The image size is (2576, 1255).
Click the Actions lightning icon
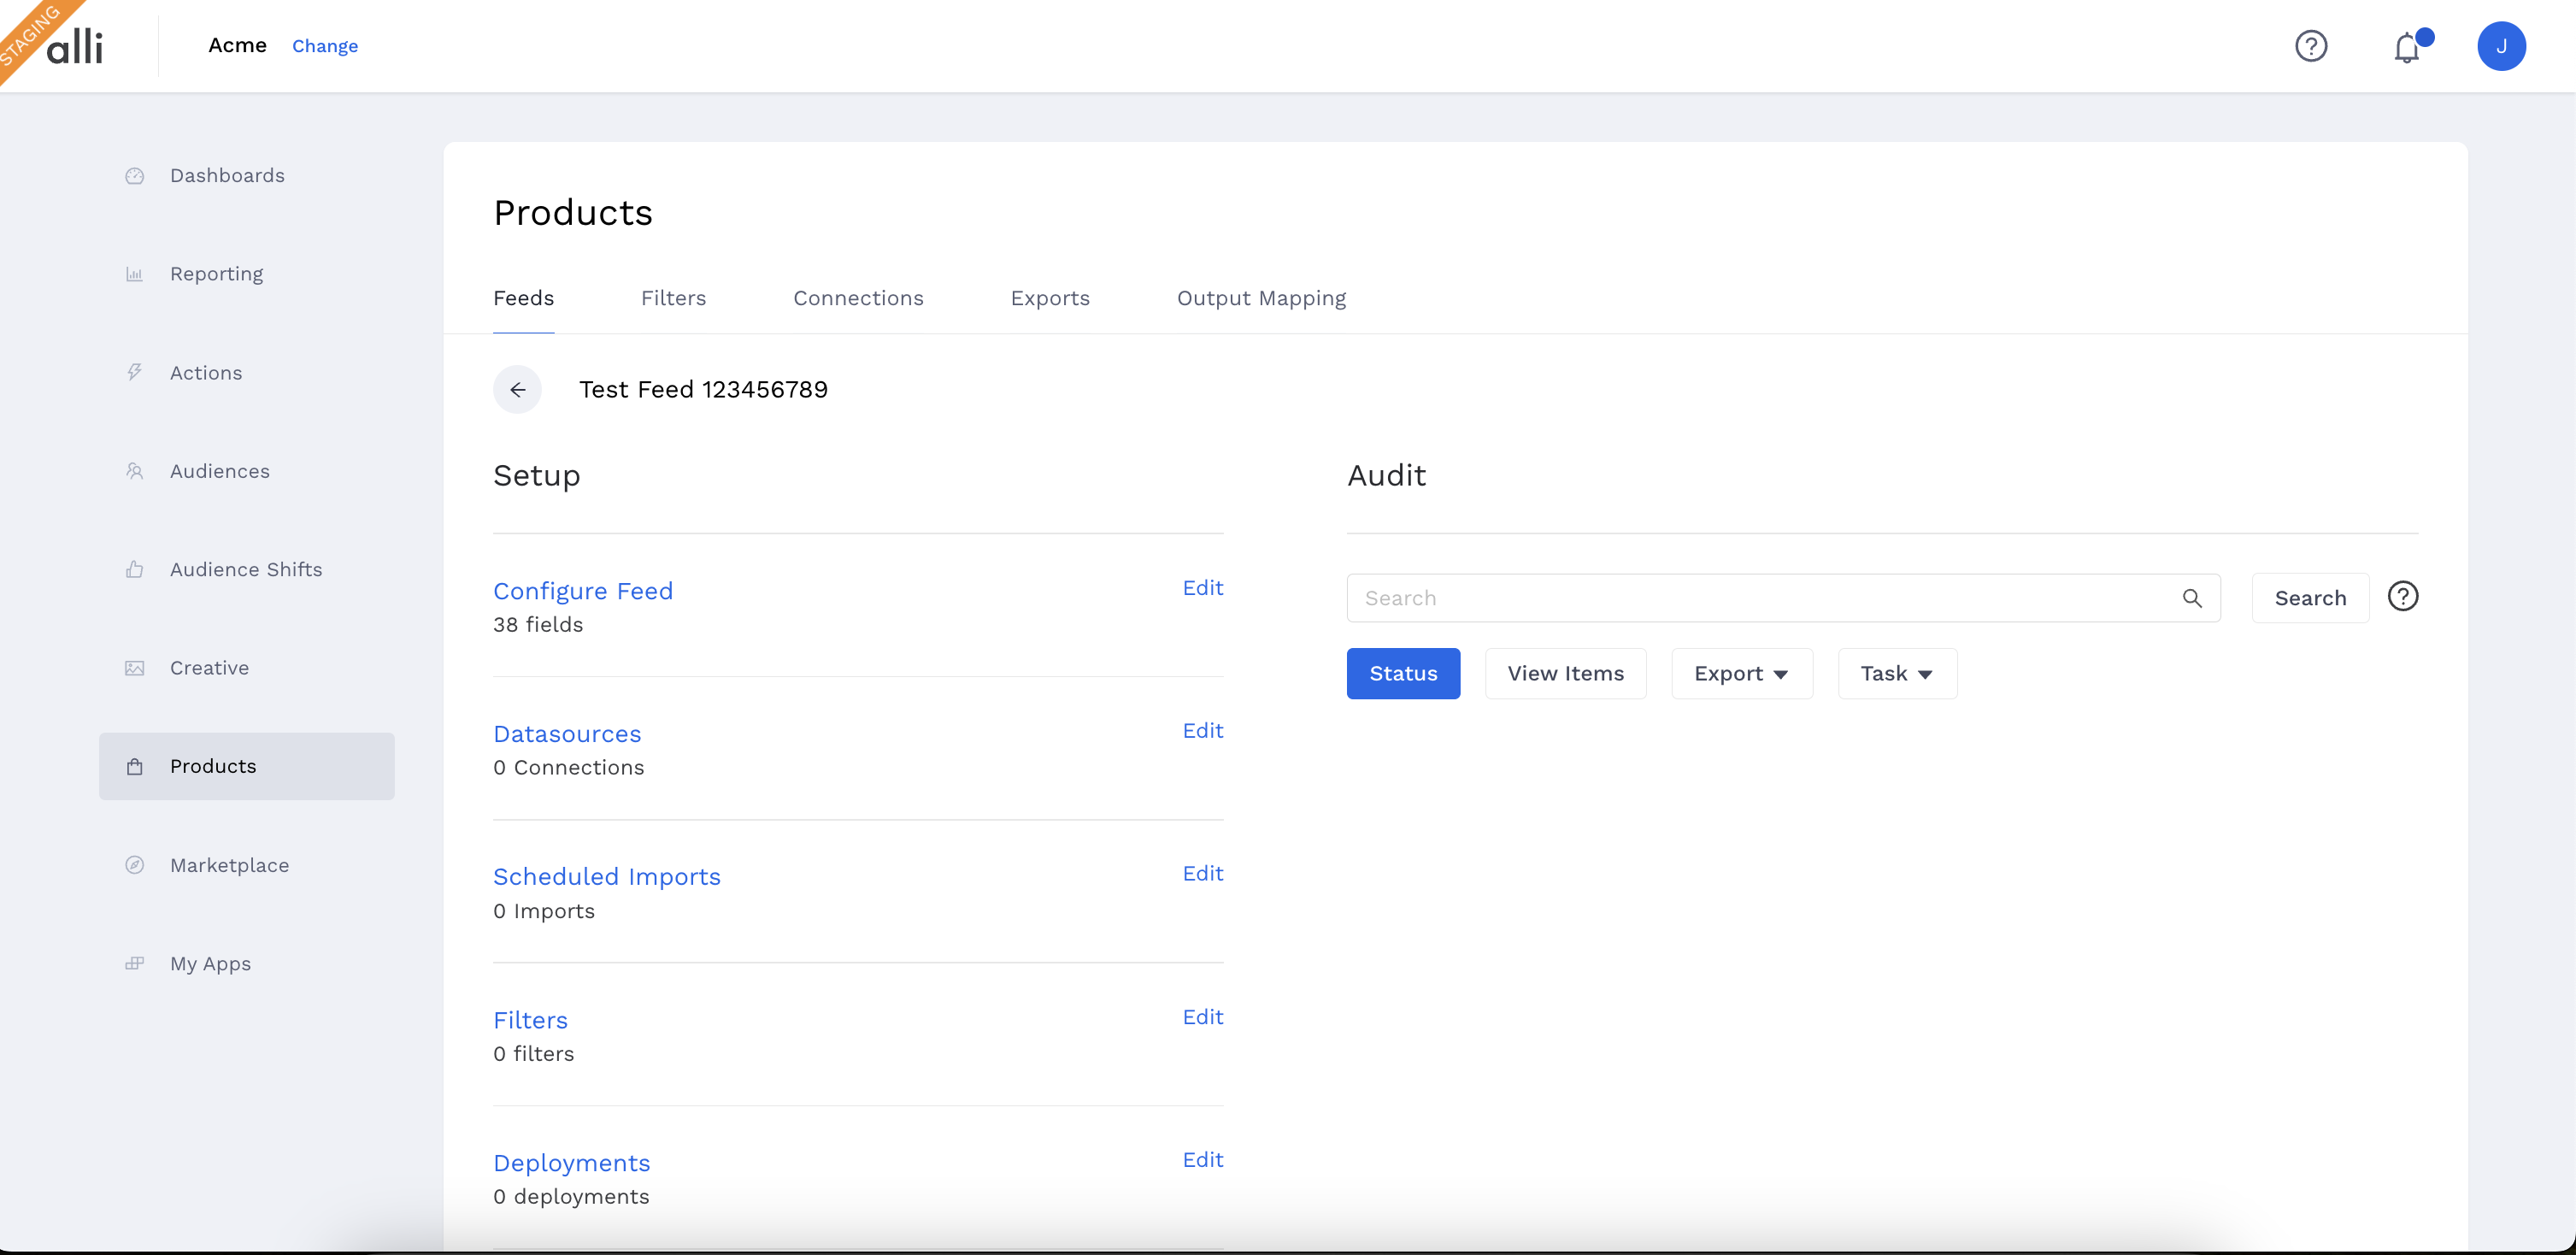pos(135,373)
